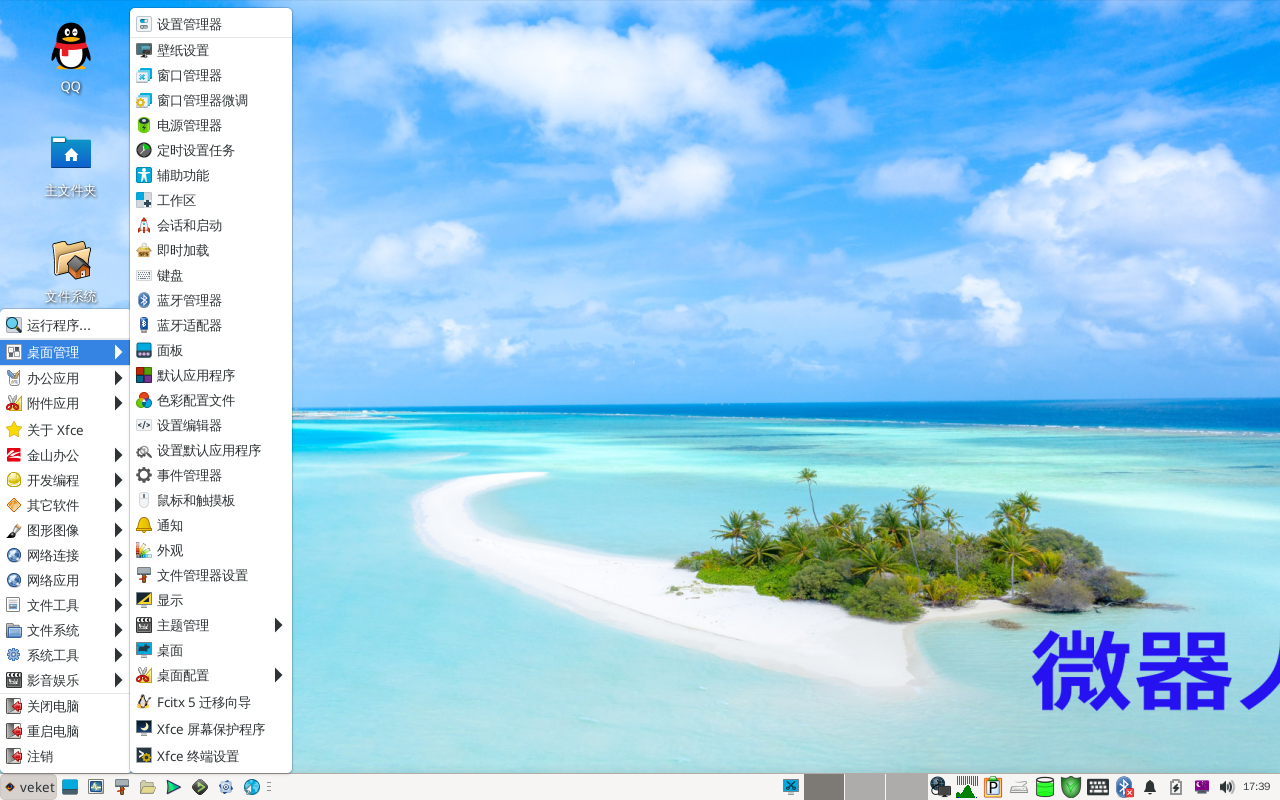Open the folder launcher in taskbar
This screenshot has width=1280, height=800.
click(x=148, y=787)
